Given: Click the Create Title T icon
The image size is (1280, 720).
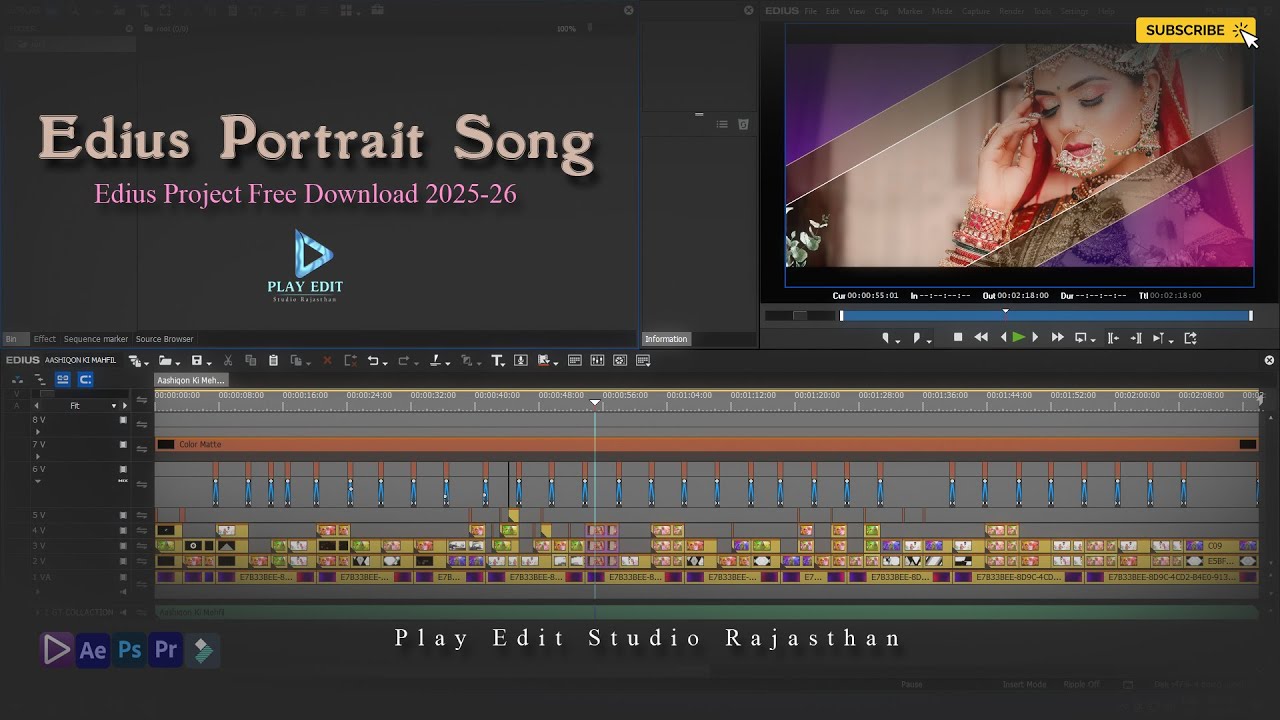Looking at the screenshot, I should coord(497,361).
